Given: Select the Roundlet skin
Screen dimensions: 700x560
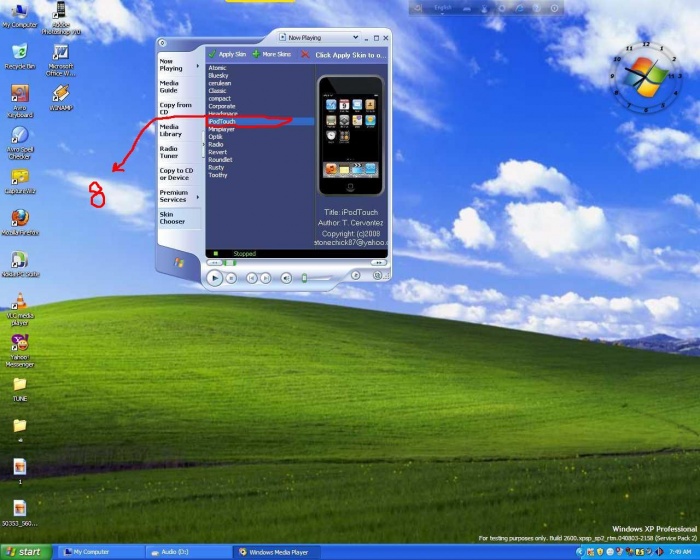Looking at the screenshot, I should pos(220,159).
